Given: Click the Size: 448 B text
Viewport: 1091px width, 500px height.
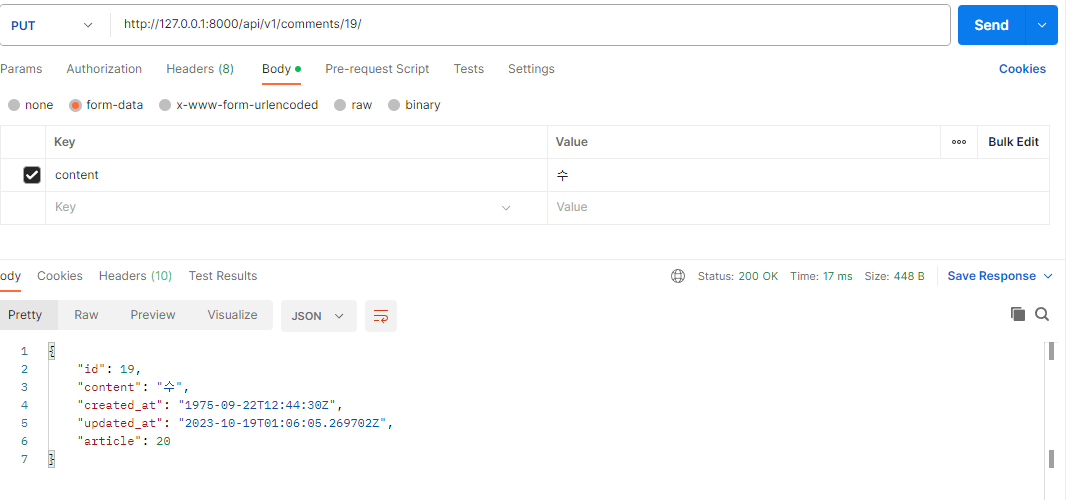Looking at the screenshot, I should 894,276.
